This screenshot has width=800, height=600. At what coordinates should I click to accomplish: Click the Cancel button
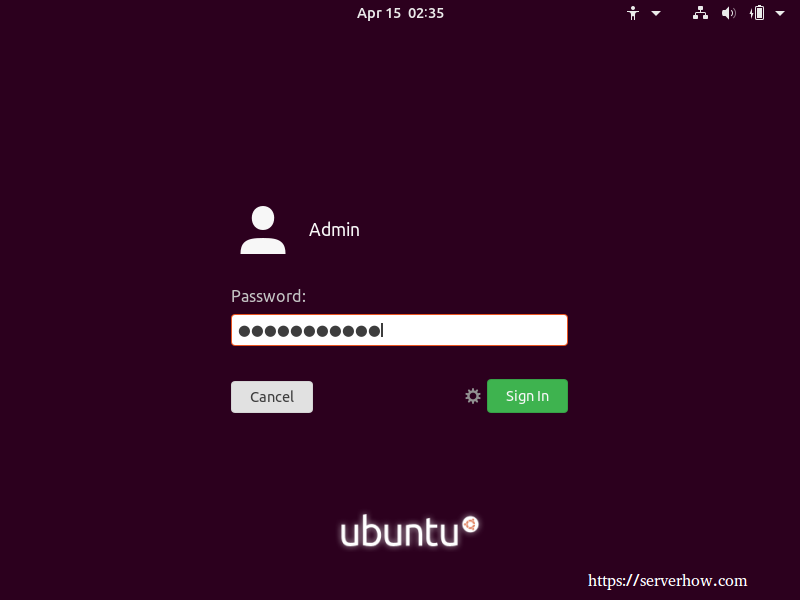(x=272, y=397)
